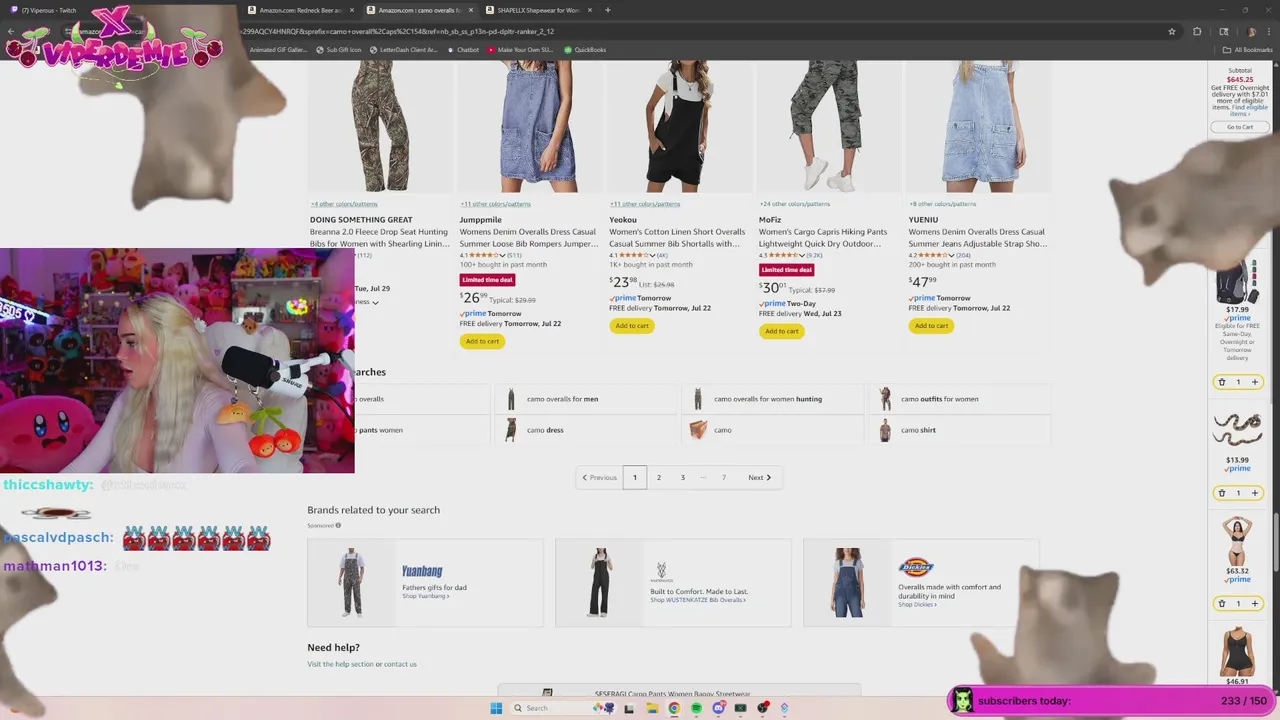Search camo overalls for men

coord(586,399)
